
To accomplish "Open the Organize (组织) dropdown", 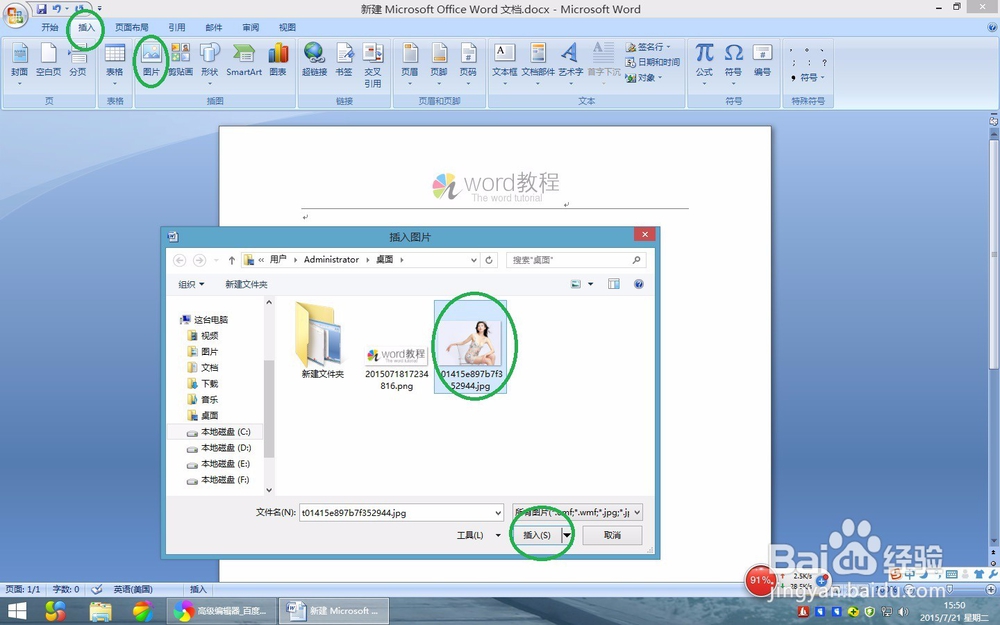I will click(x=191, y=284).
